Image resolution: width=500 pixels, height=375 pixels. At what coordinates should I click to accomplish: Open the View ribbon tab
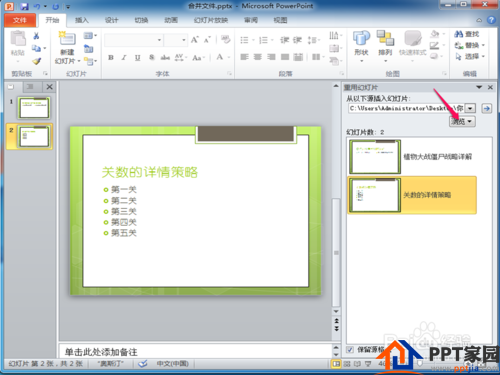pyautogui.click(x=280, y=20)
